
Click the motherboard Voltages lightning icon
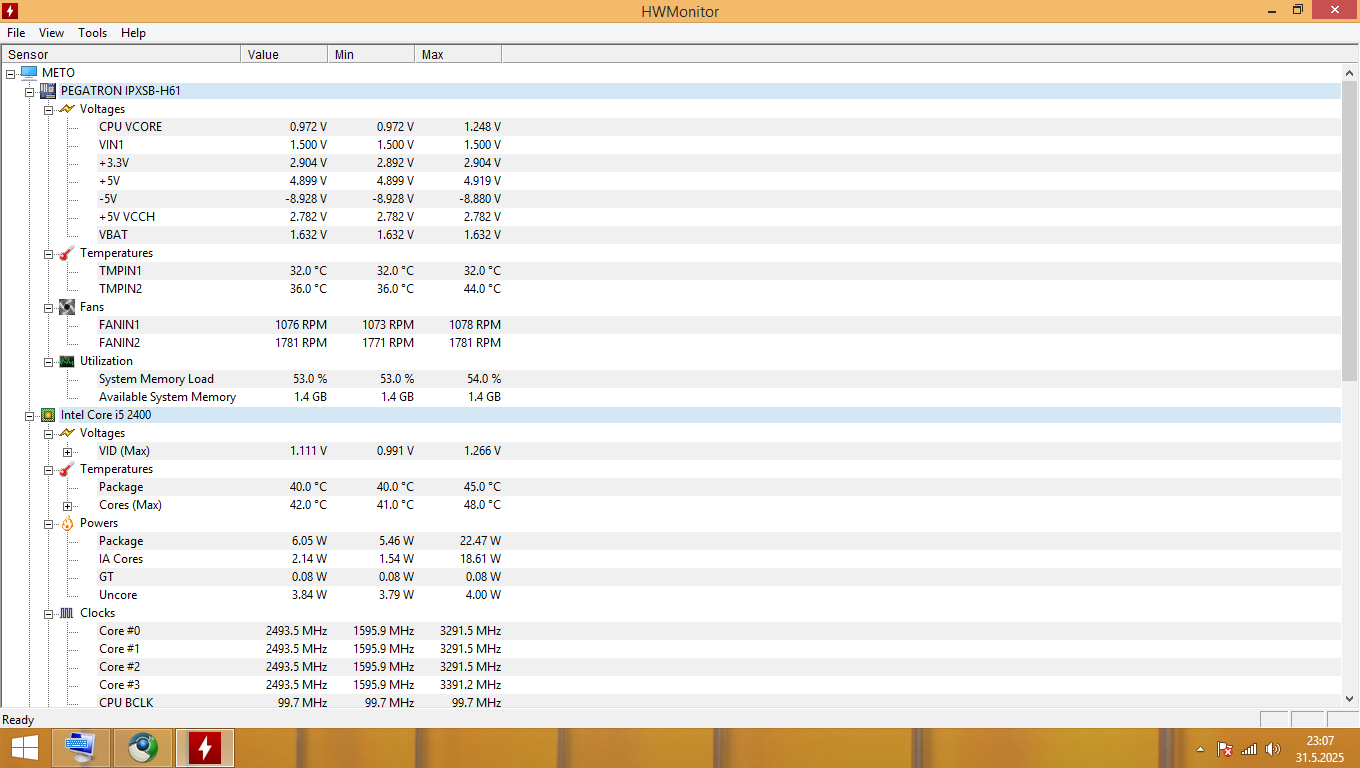67,109
